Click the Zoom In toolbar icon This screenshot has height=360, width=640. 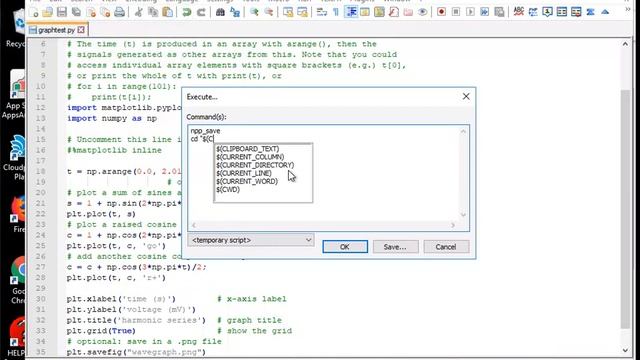click(x=254, y=12)
